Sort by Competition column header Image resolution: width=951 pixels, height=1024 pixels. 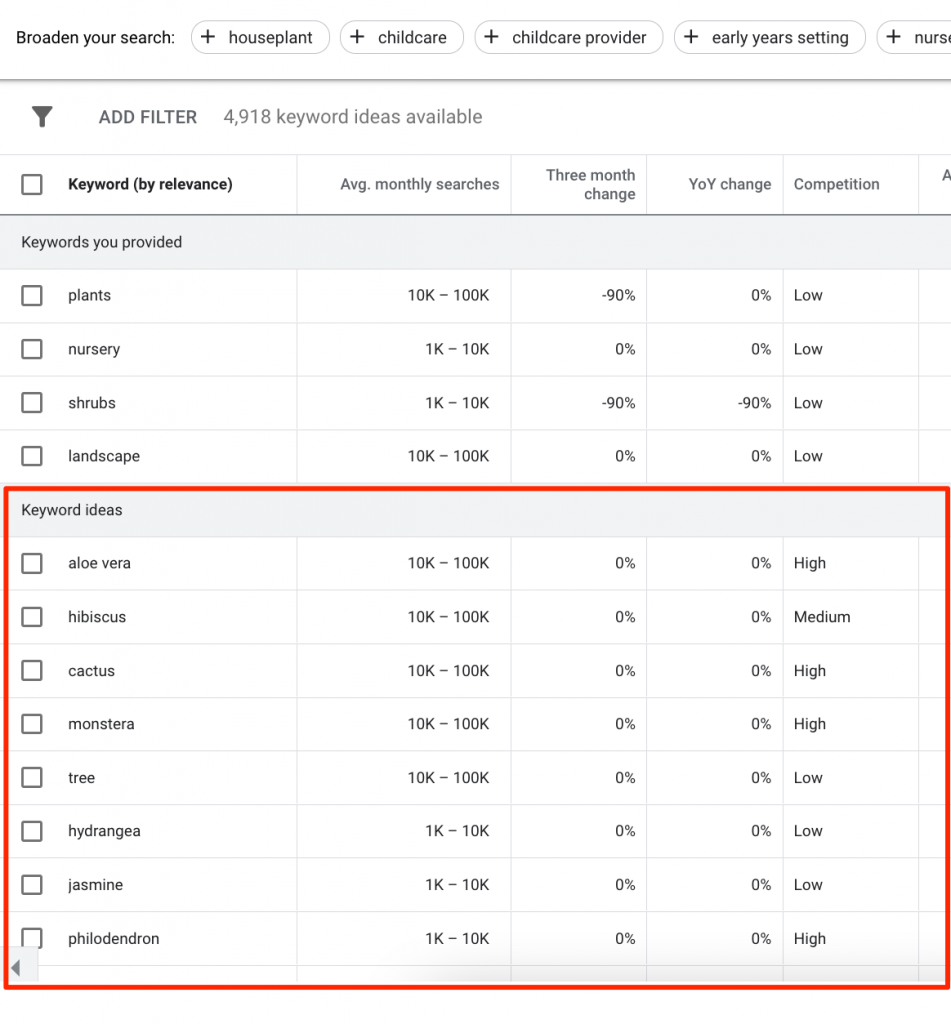pyautogui.click(x=836, y=184)
